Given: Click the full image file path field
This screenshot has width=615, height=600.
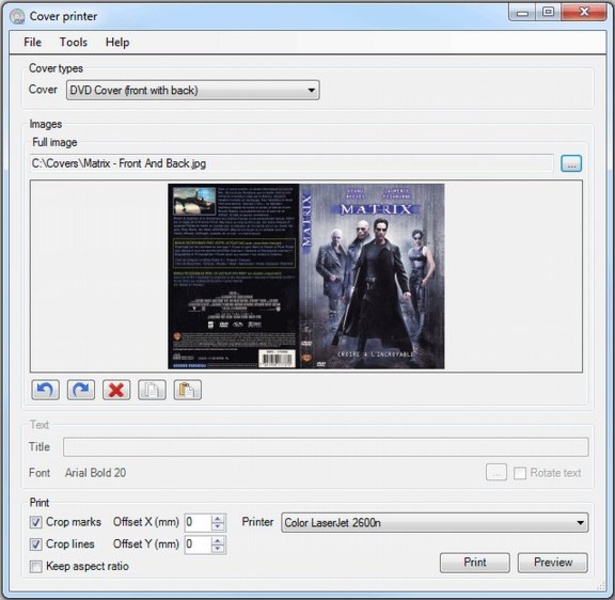Looking at the screenshot, I should tap(290, 163).
